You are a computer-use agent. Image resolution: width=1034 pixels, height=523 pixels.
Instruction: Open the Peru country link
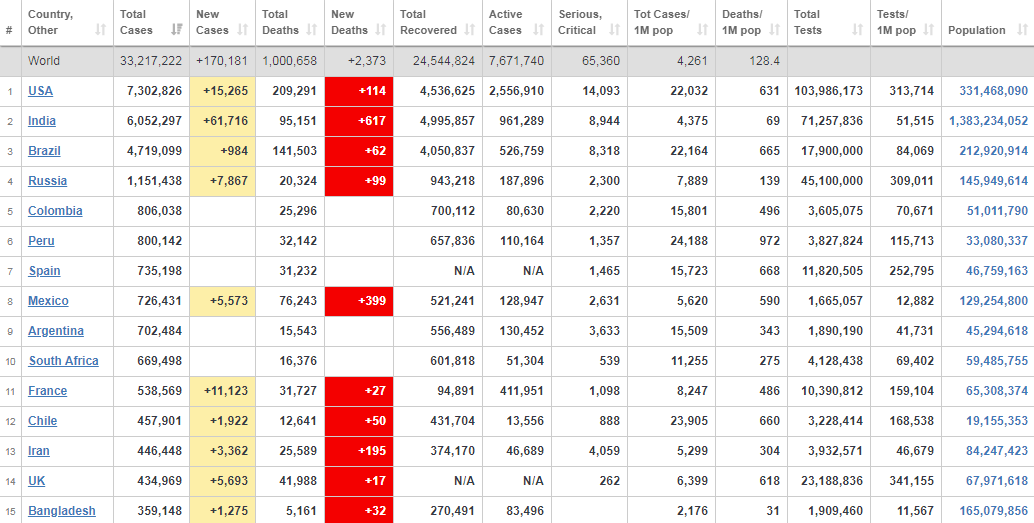click(41, 241)
